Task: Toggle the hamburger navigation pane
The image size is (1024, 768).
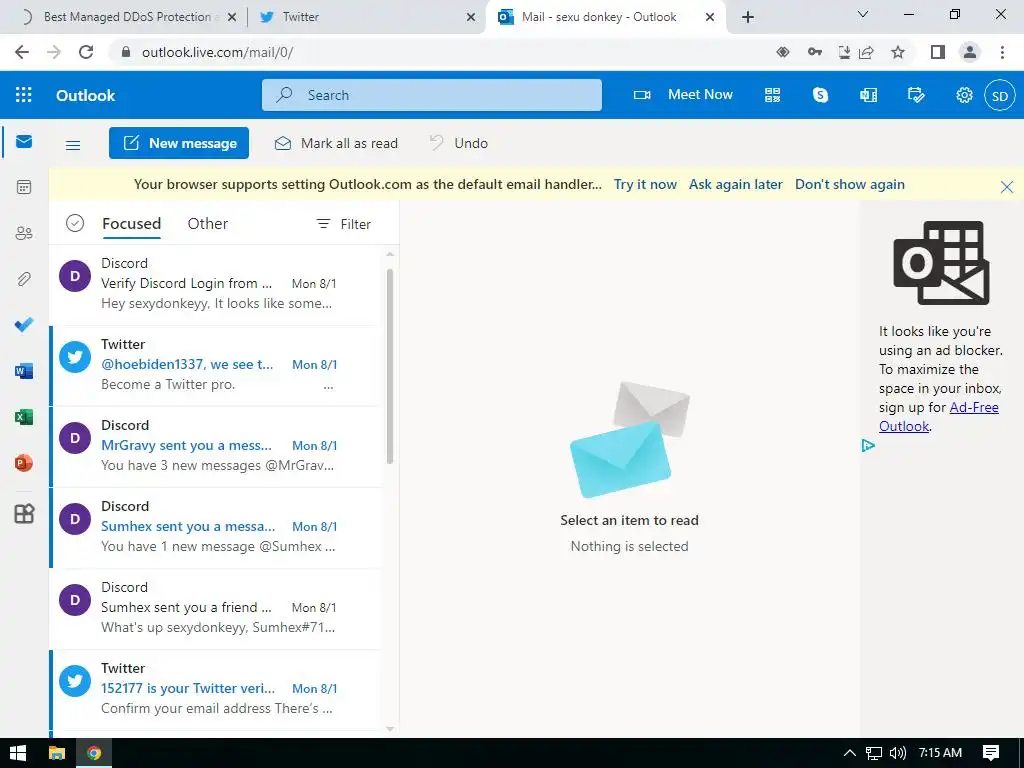Action: coord(73,145)
